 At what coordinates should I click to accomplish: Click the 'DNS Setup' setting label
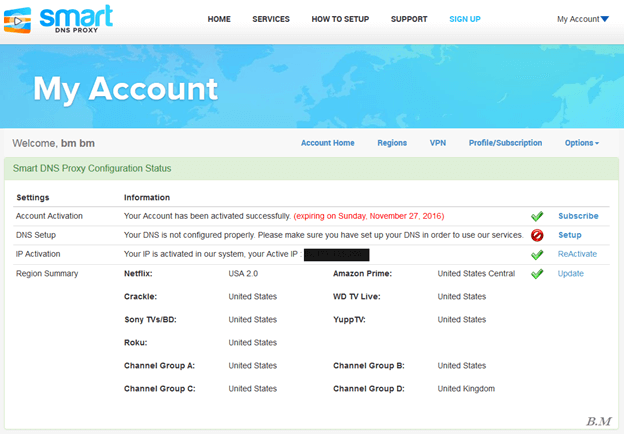pos(36,235)
